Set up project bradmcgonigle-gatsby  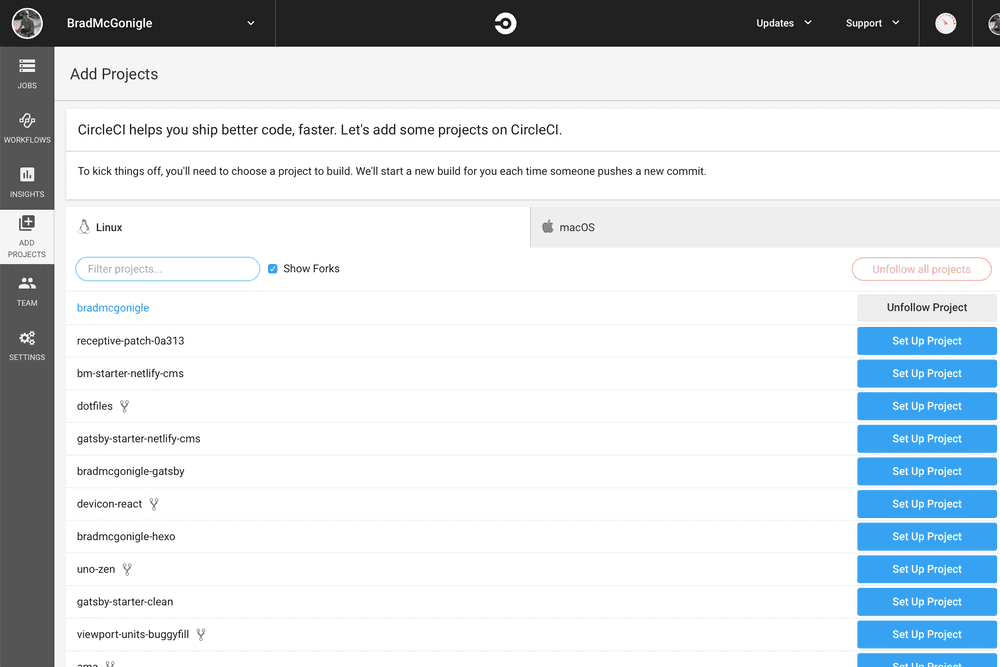pyautogui.click(x=927, y=471)
